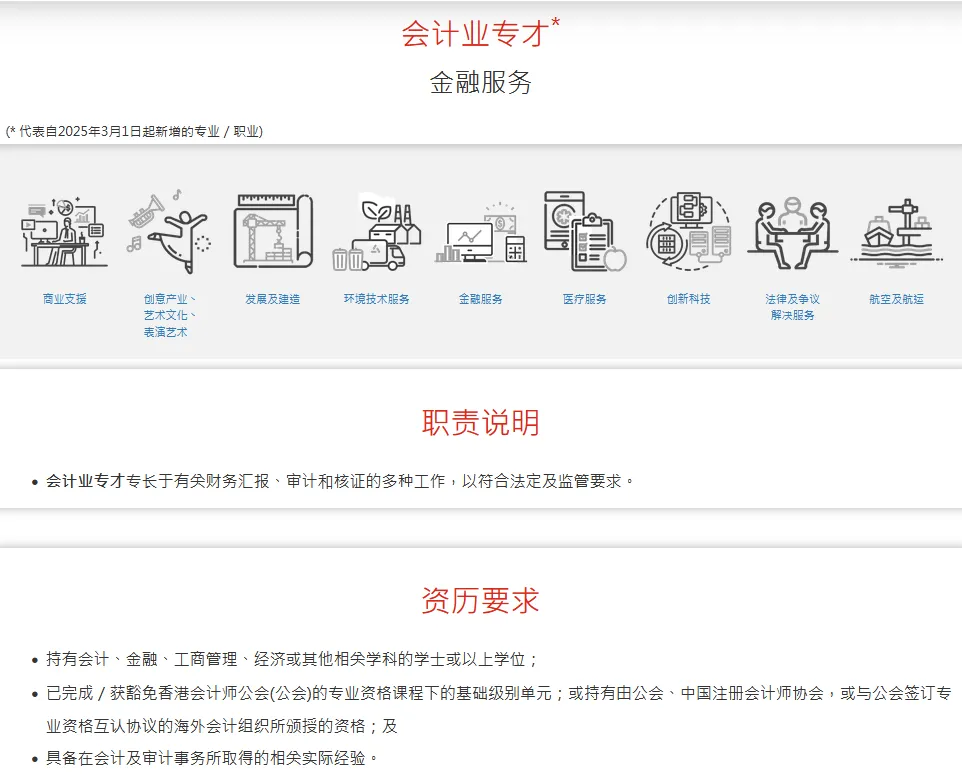Image resolution: width=962 pixels, height=780 pixels.
Task: Open the 创意产业、艺术文化、表演艺术 text link
Action: 168,315
